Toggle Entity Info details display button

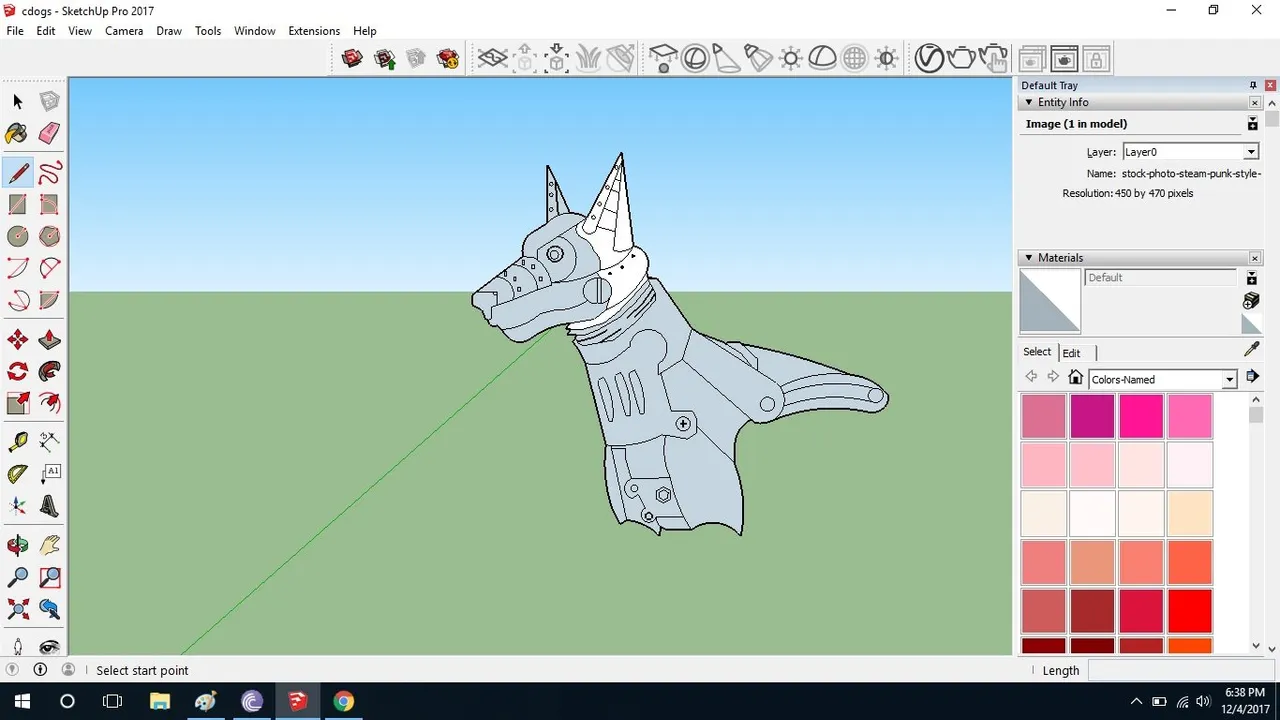pos(1252,124)
